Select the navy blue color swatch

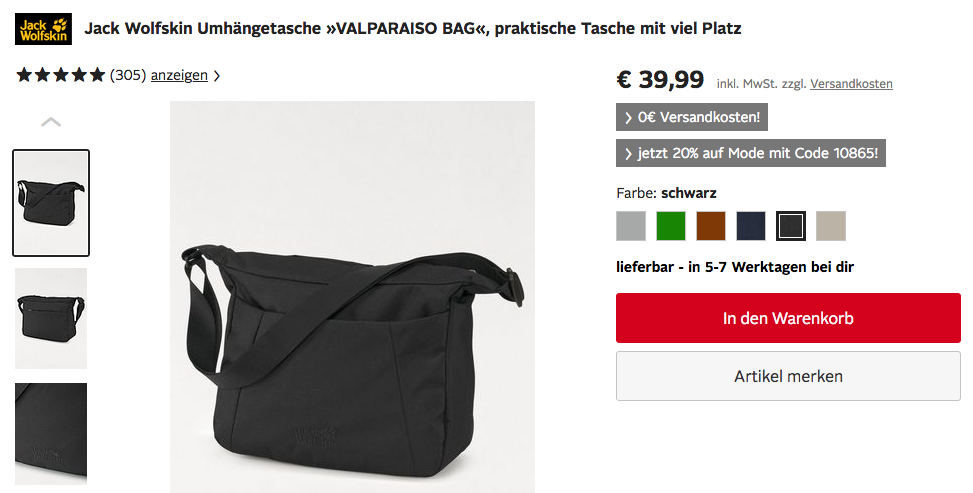pos(751,226)
